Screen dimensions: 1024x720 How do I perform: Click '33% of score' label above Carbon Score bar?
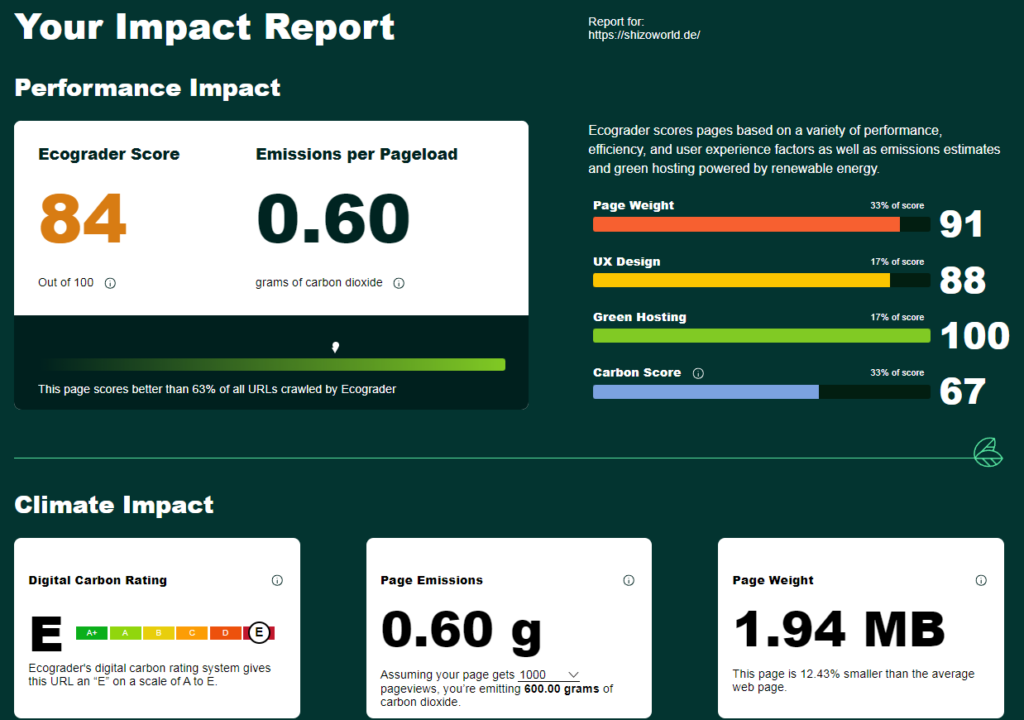coord(897,372)
